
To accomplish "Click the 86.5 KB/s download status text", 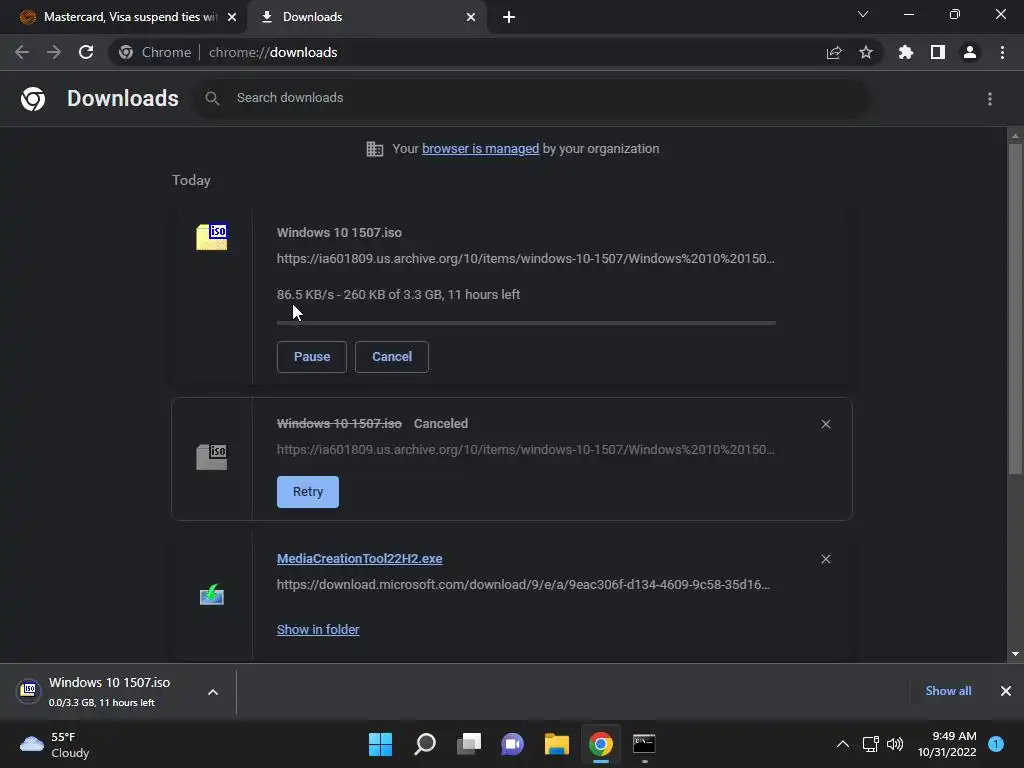I will click(398, 295).
